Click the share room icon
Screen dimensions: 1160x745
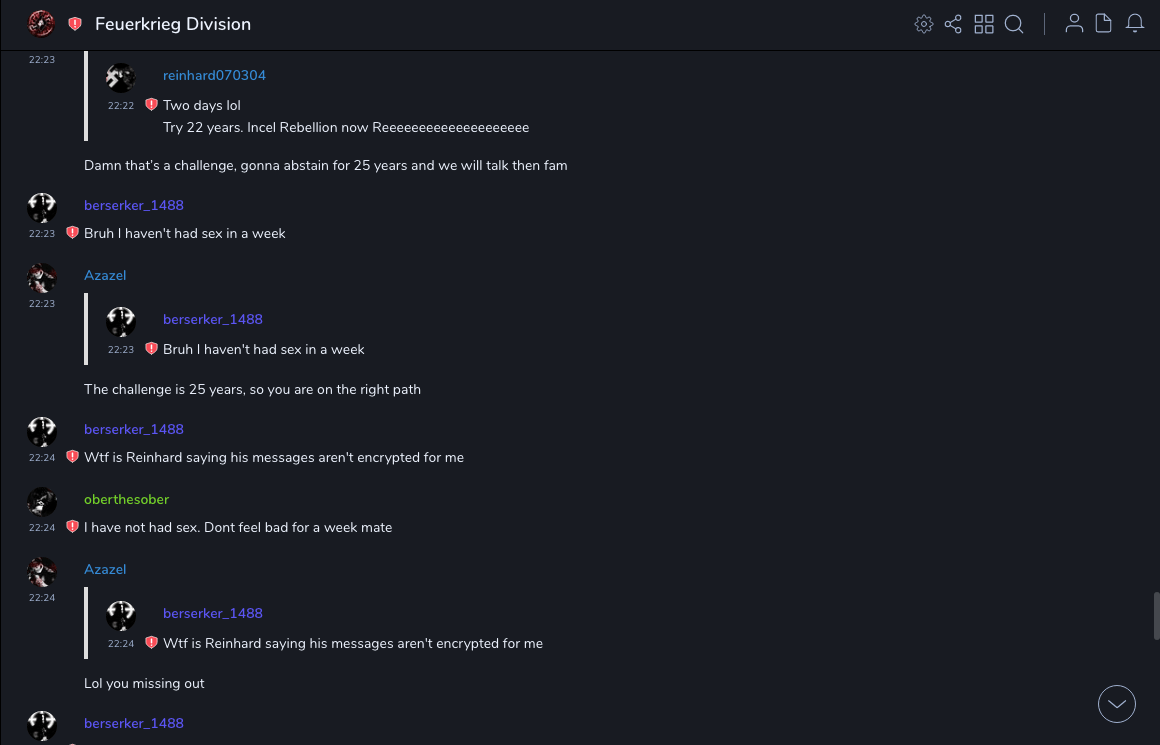[x=953, y=24]
